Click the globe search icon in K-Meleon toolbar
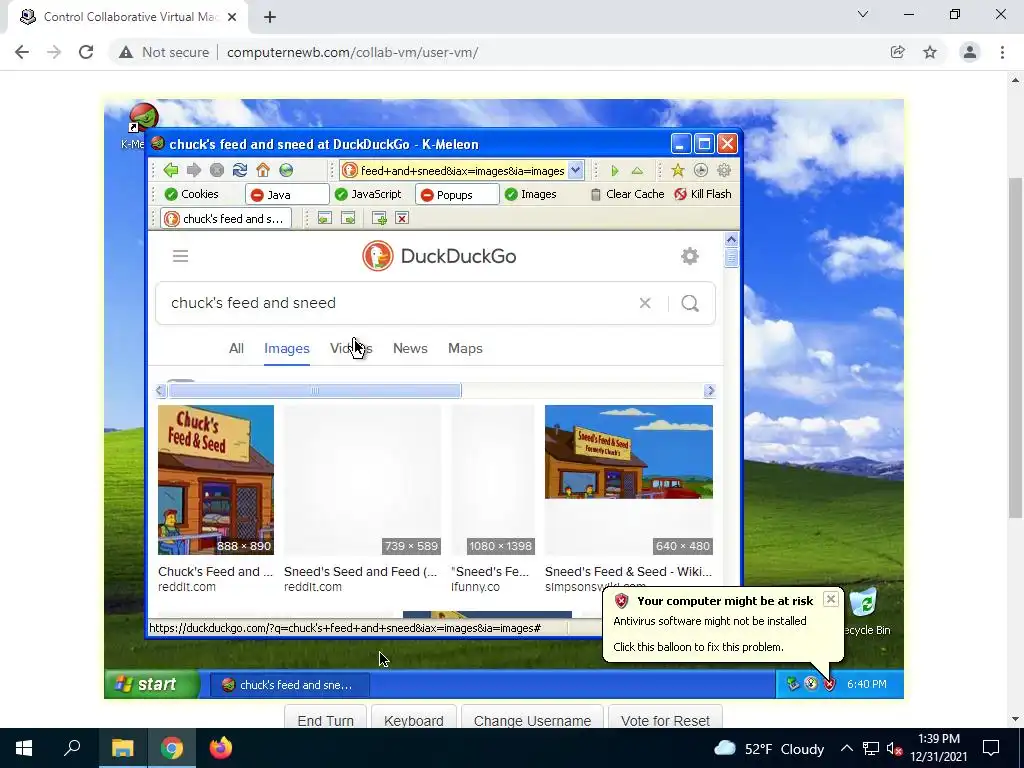 click(x=286, y=170)
